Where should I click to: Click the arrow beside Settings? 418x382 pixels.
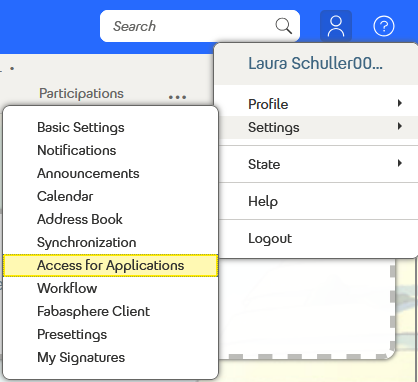coord(400,126)
